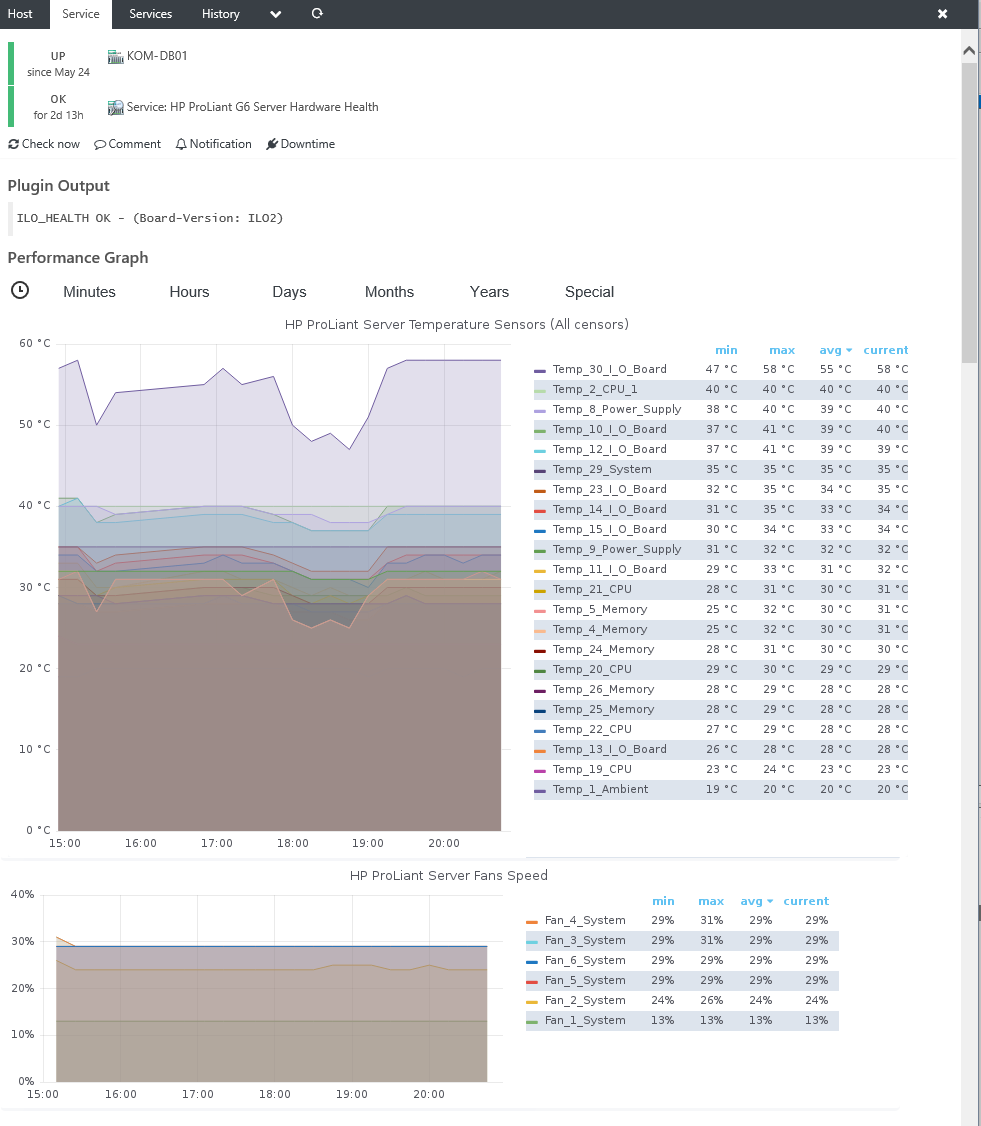Click the clock icon beside the time range options

[19, 291]
